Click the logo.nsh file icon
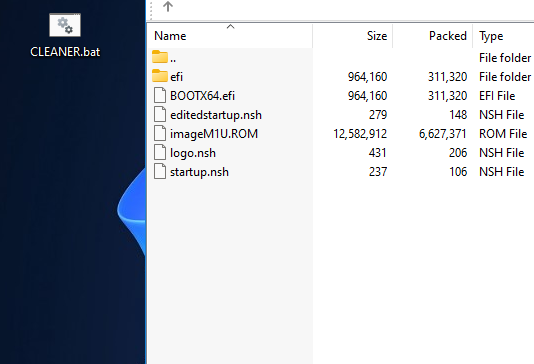534x364 pixels. pyautogui.click(x=160, y=152)
